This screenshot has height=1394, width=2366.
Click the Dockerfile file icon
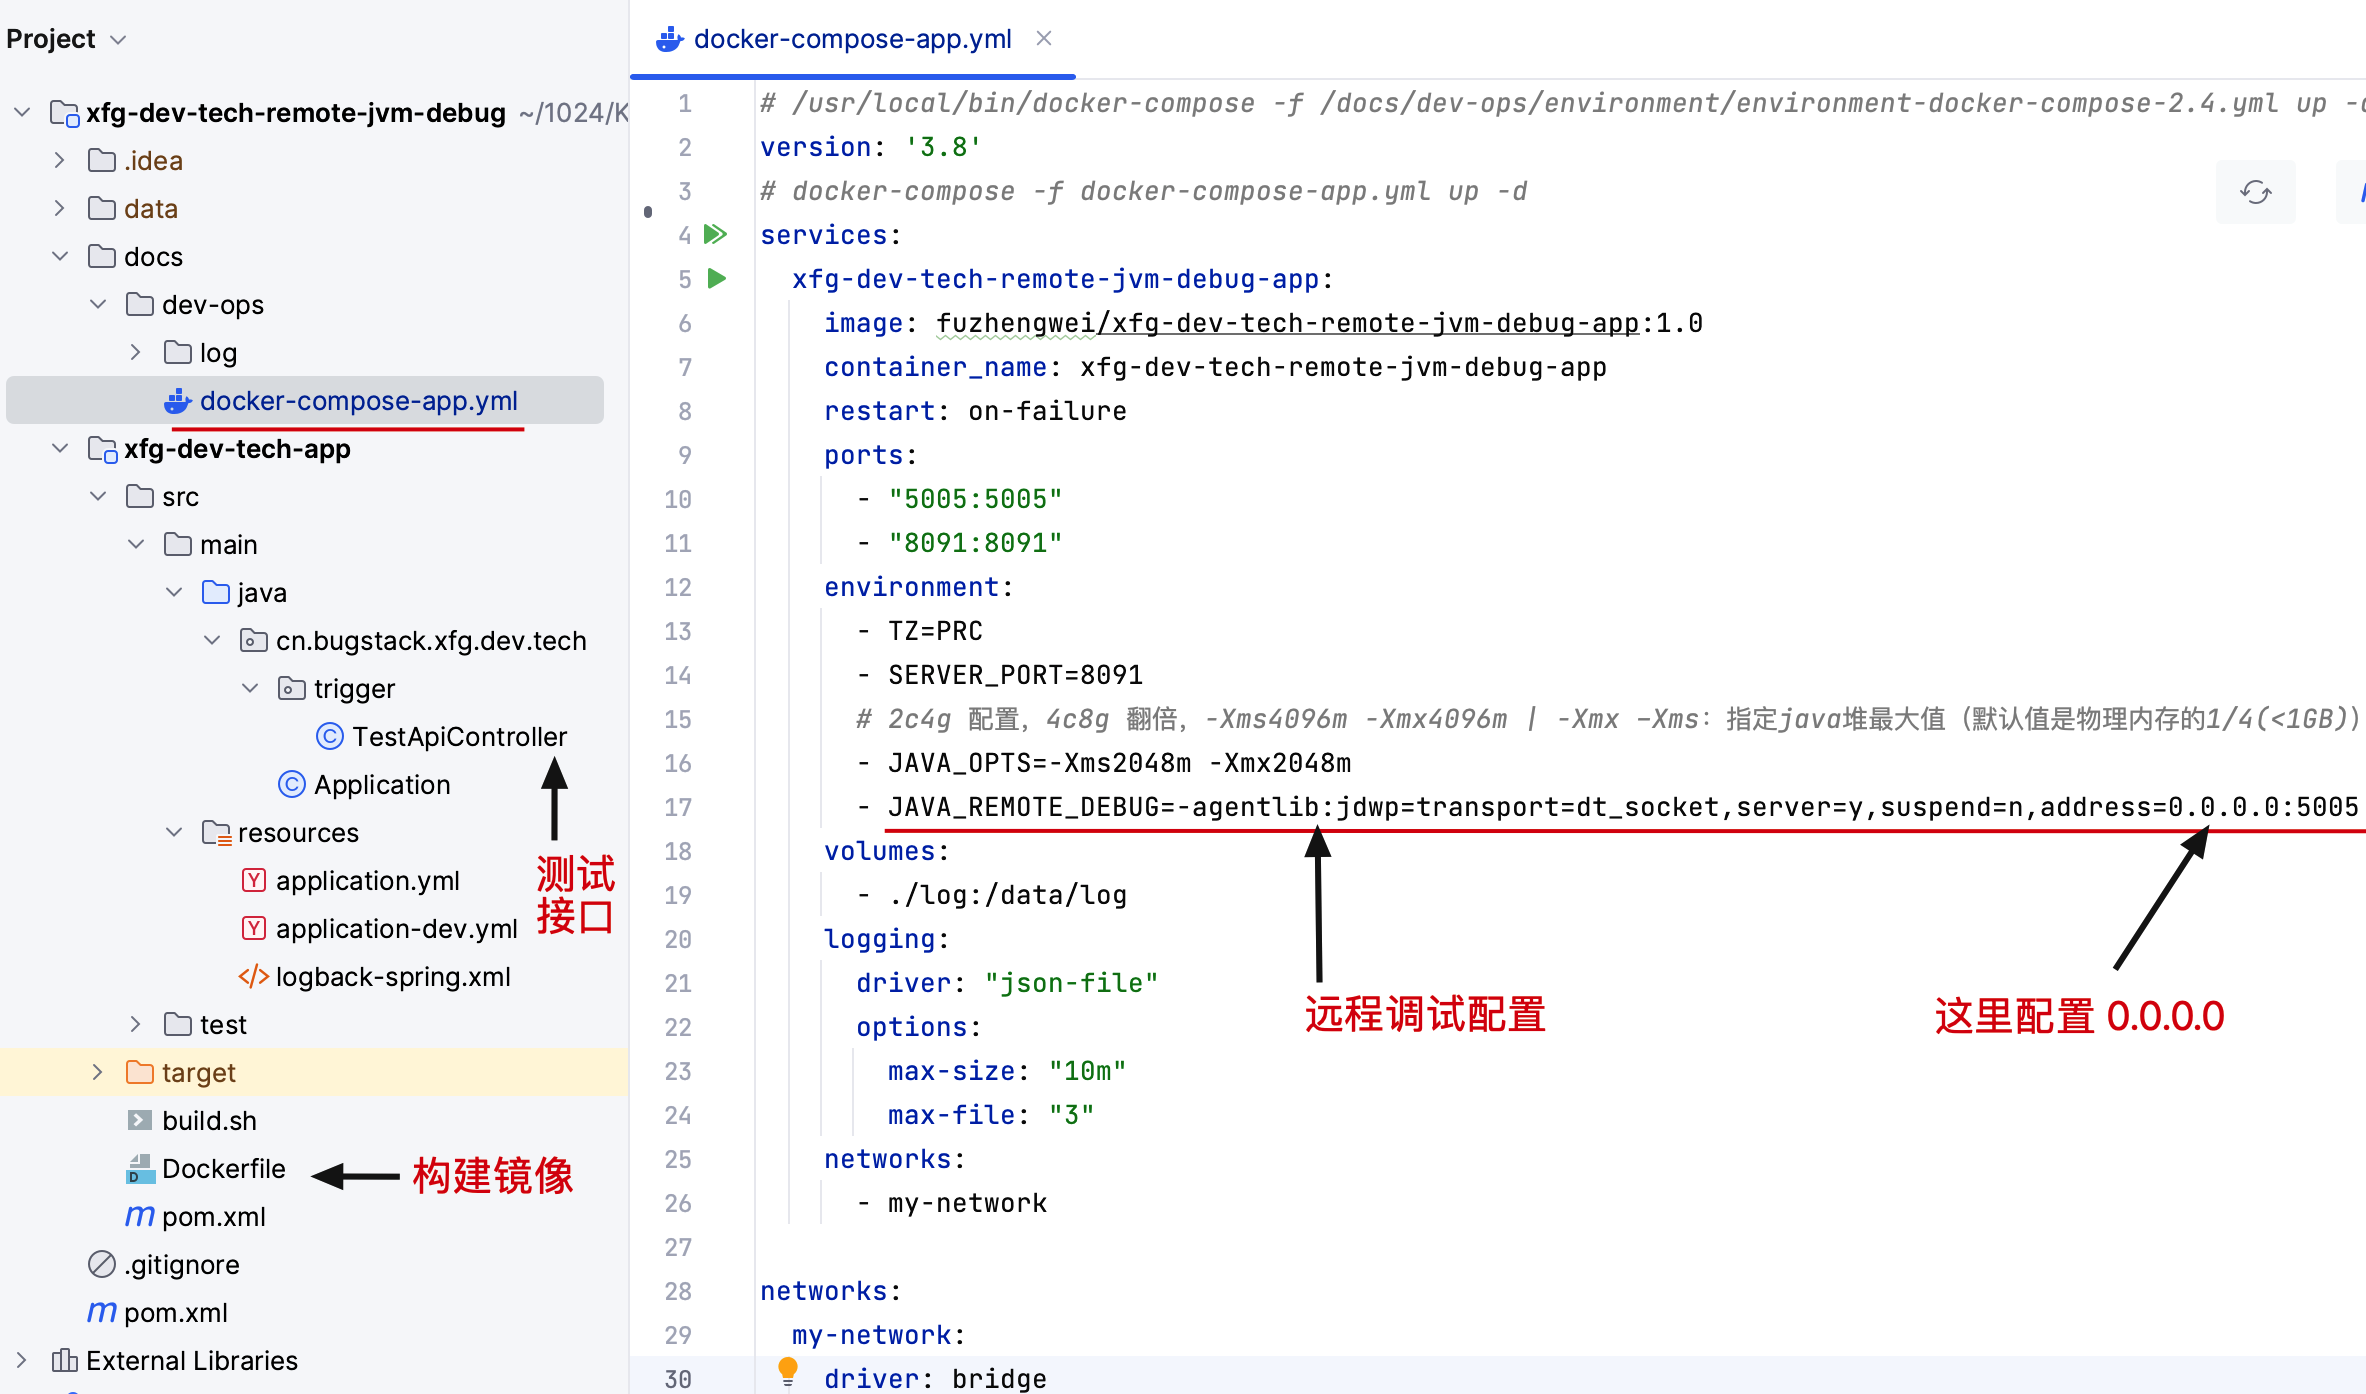[140, 1168]
